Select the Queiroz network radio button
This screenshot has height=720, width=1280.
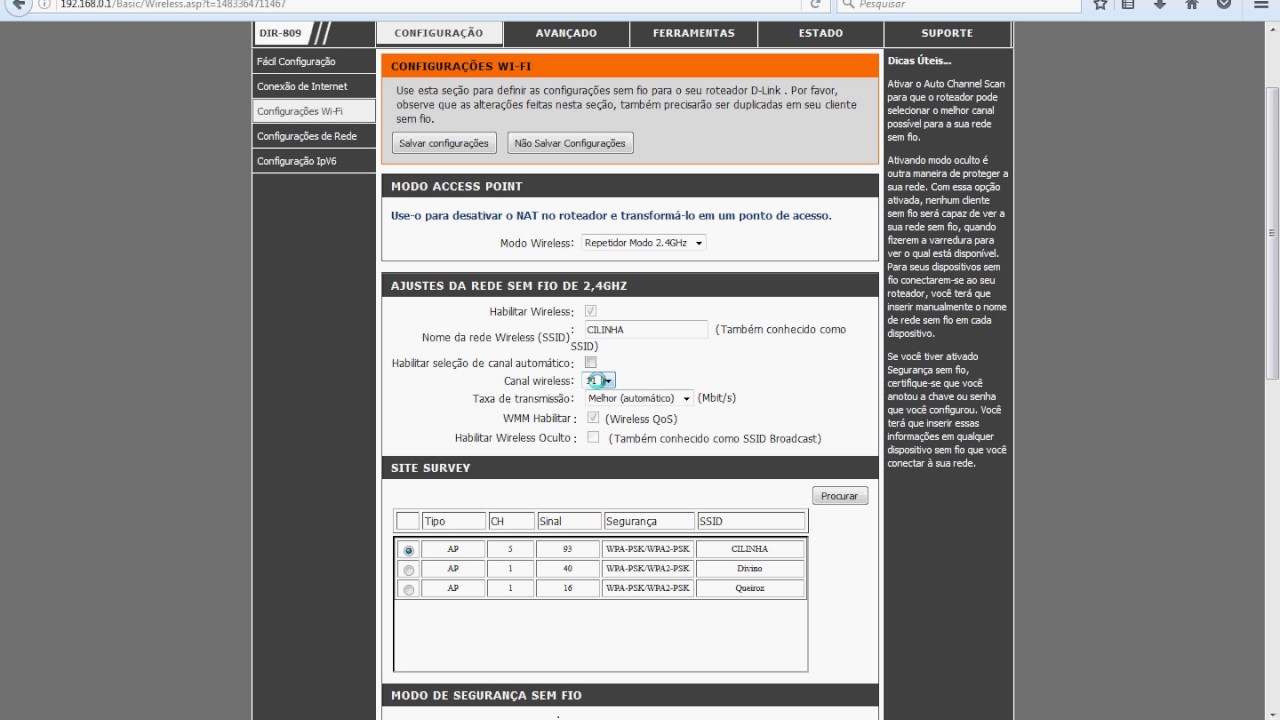point(408,590)
